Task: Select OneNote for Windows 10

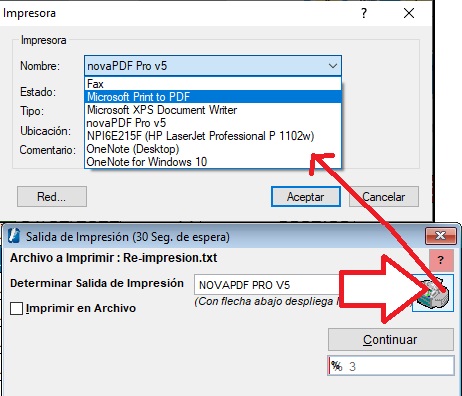Action: [x=213, y=162]
